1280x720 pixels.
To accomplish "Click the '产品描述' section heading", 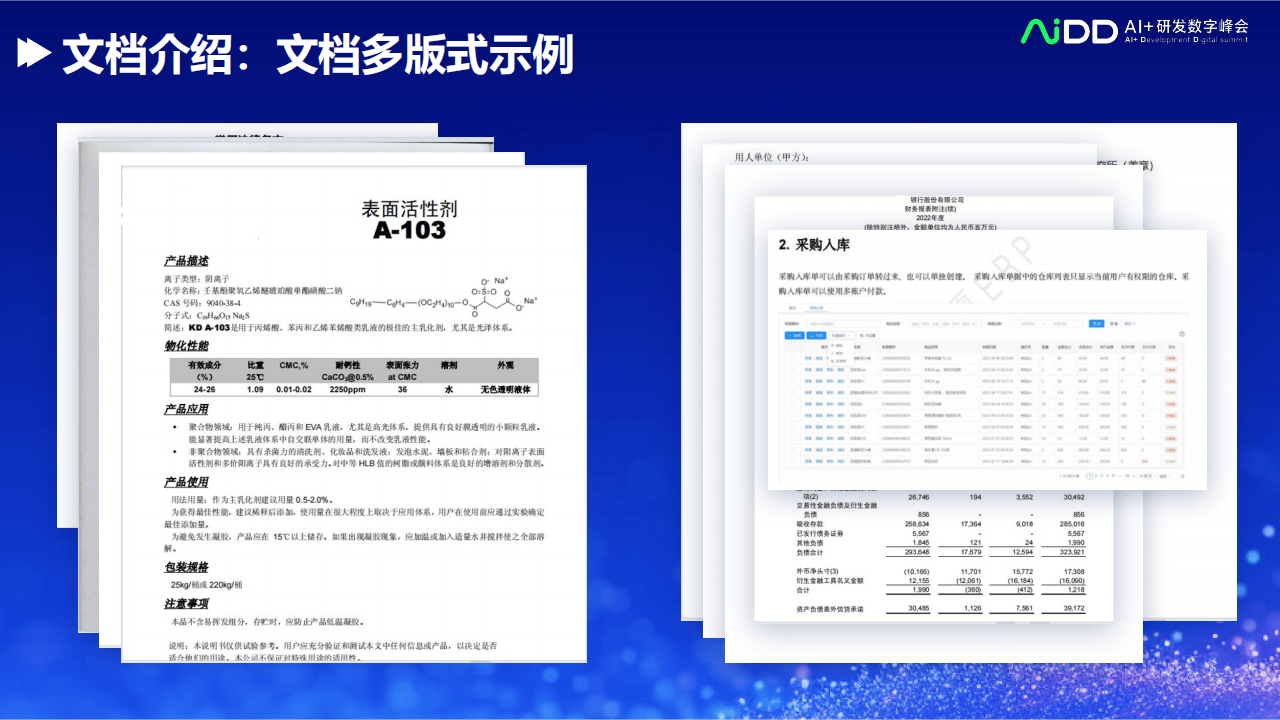I will (x=186, y=261).
